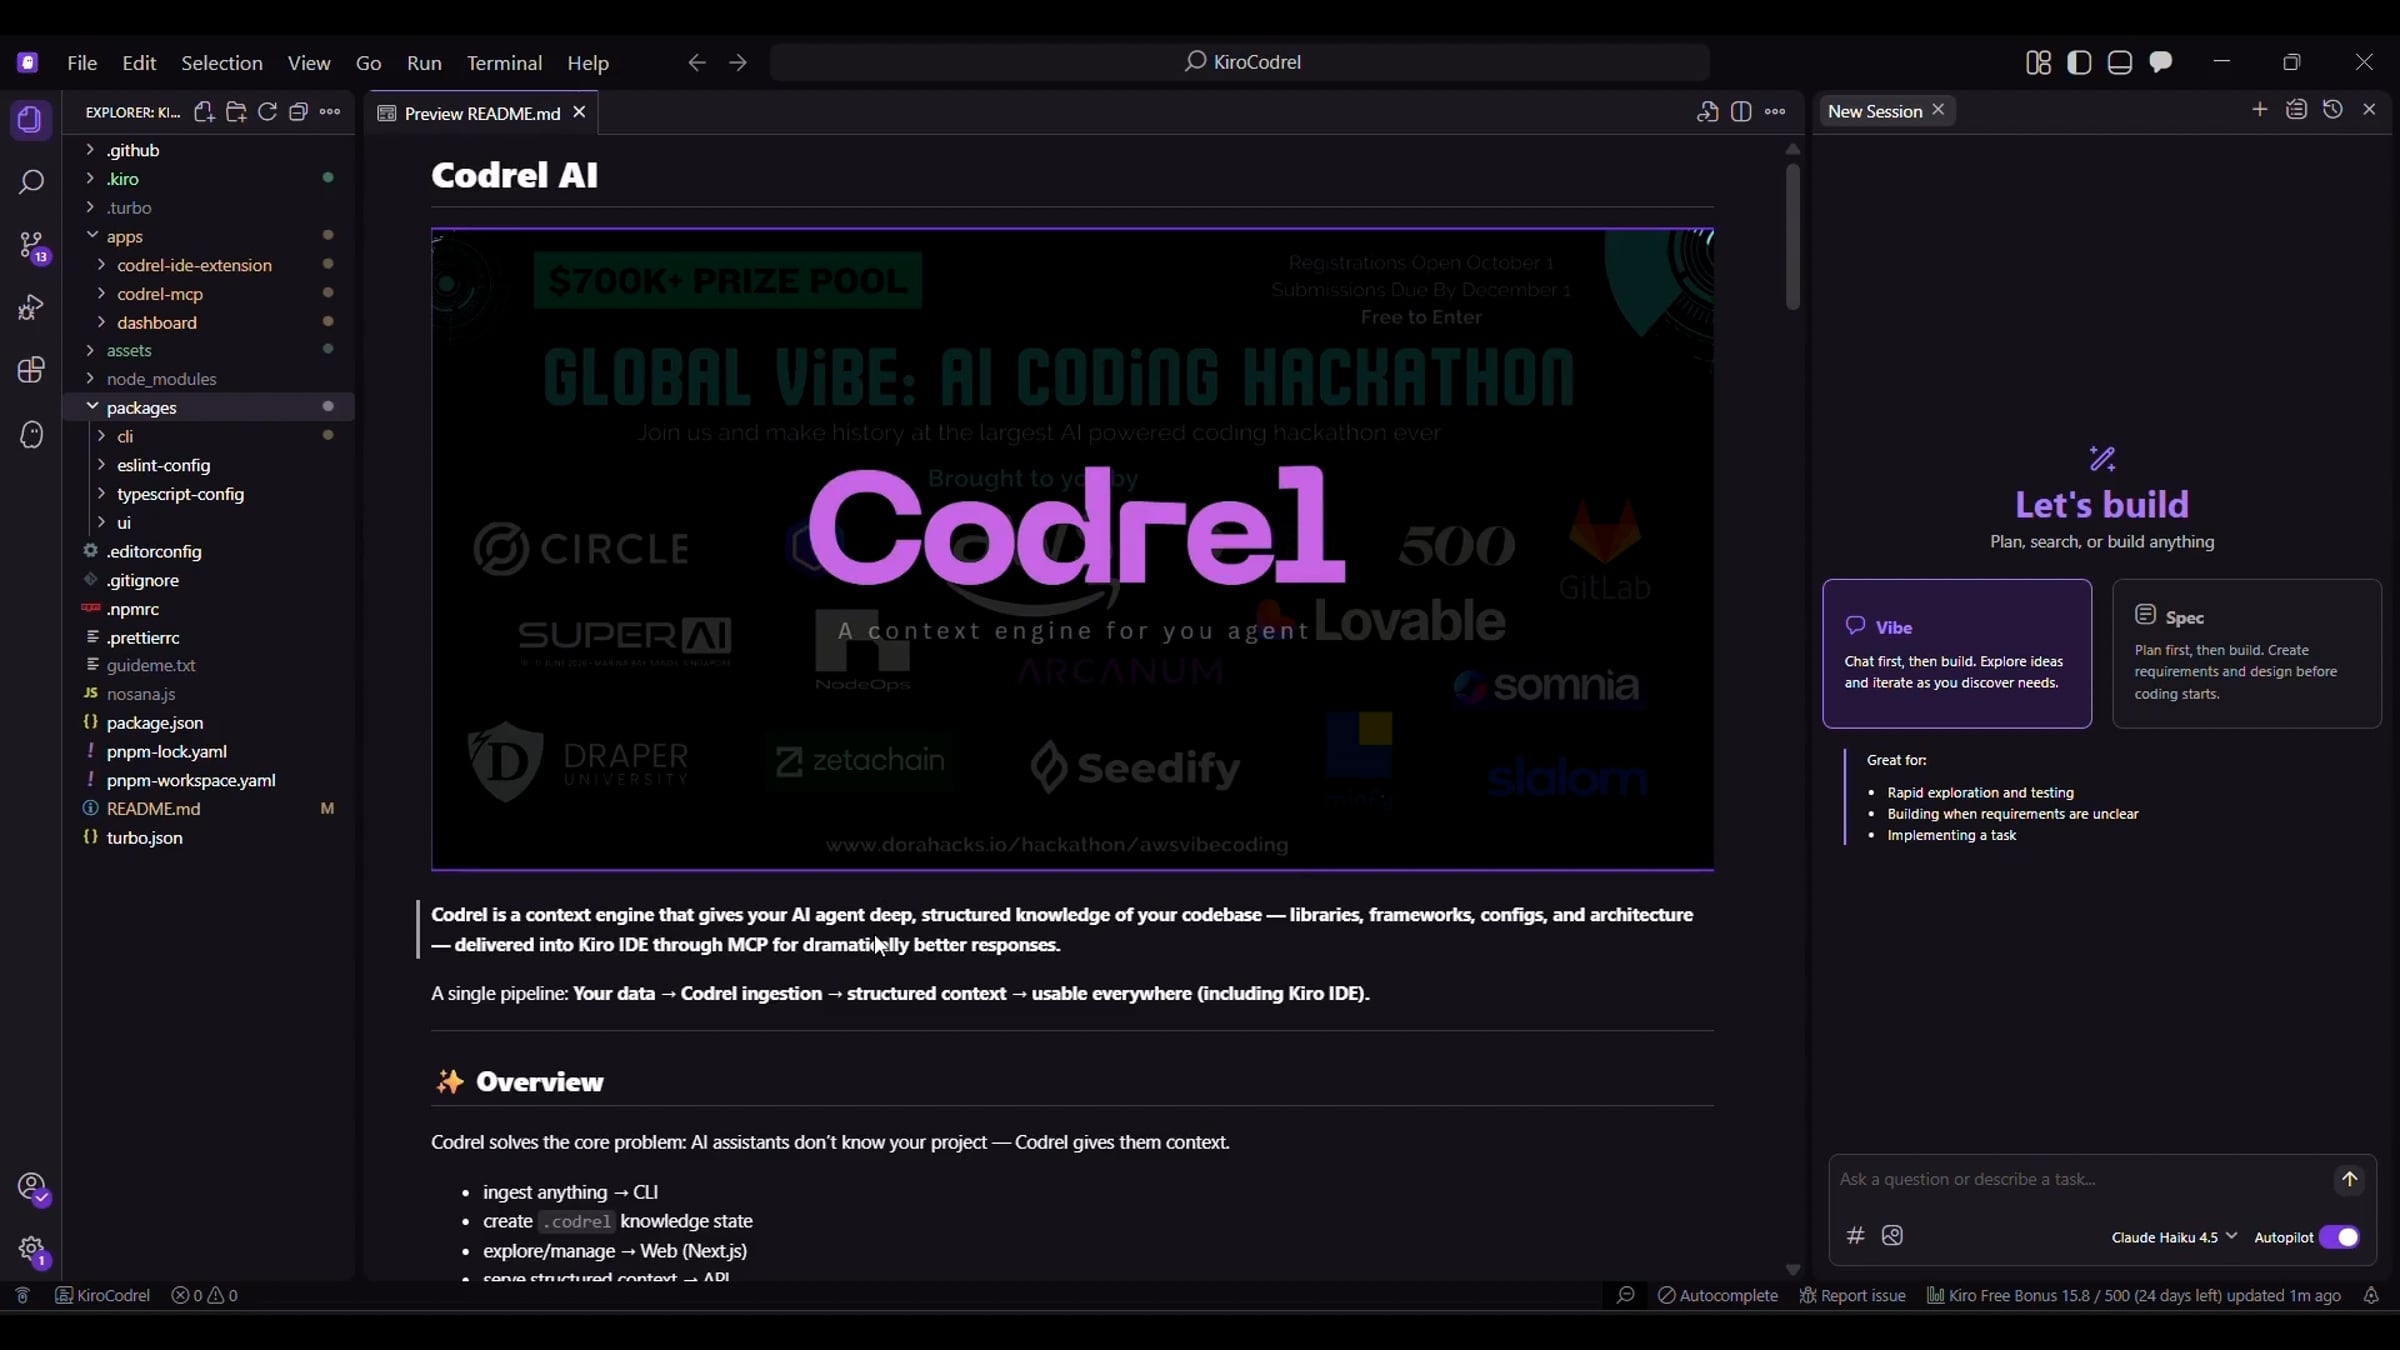2400x1350 pixels.
Task: Click the README preview vertical scrollbar
Action: coord(1793,237)
